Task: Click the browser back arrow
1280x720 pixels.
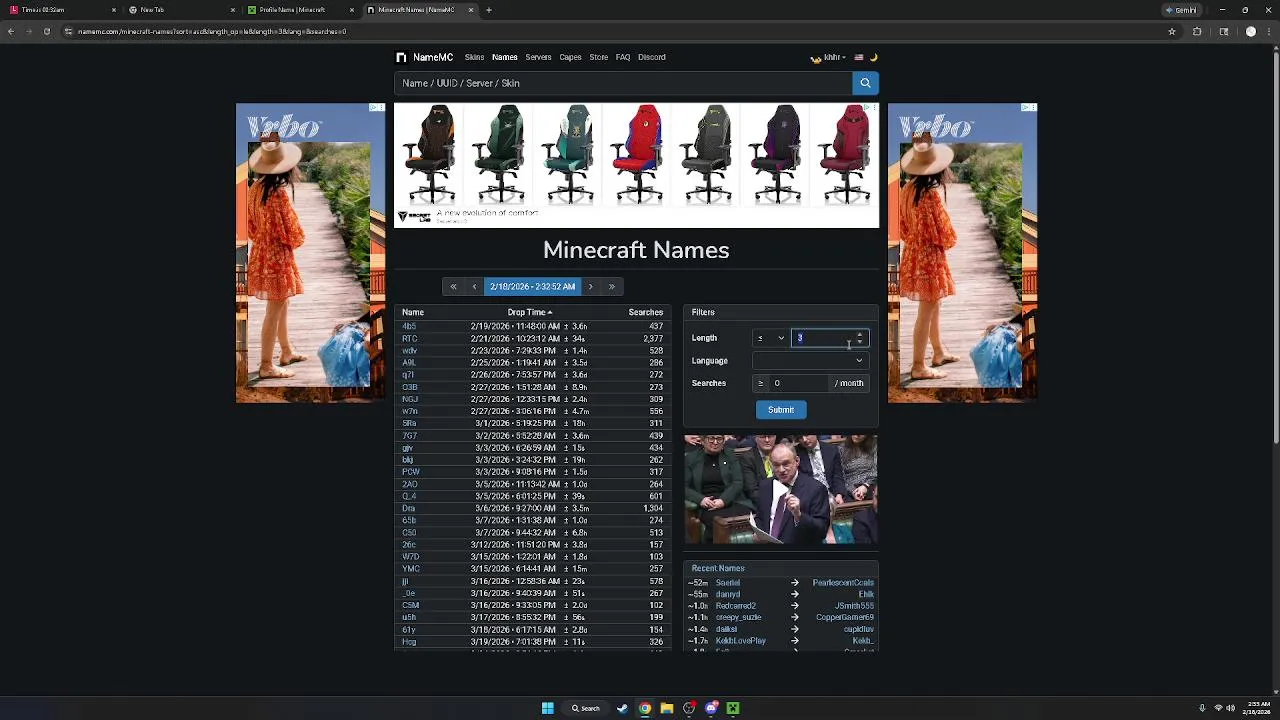Action: pyautogui.click(x=11, y=31)
